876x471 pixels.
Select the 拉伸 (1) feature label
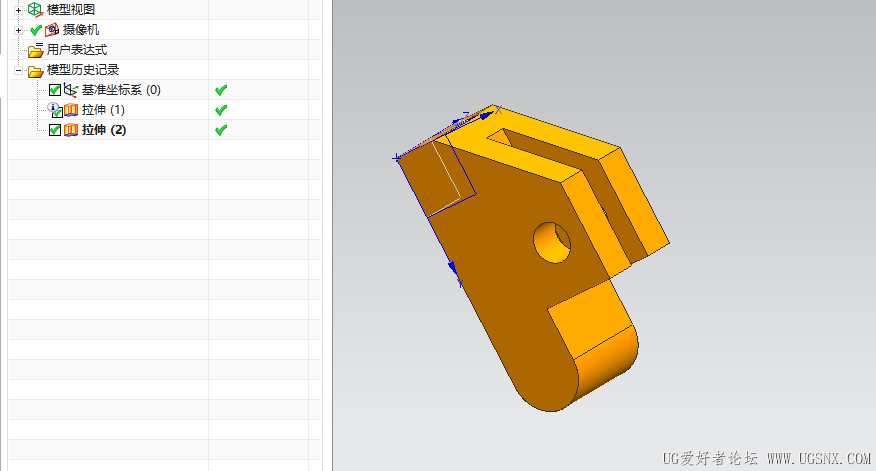(103, 110)
